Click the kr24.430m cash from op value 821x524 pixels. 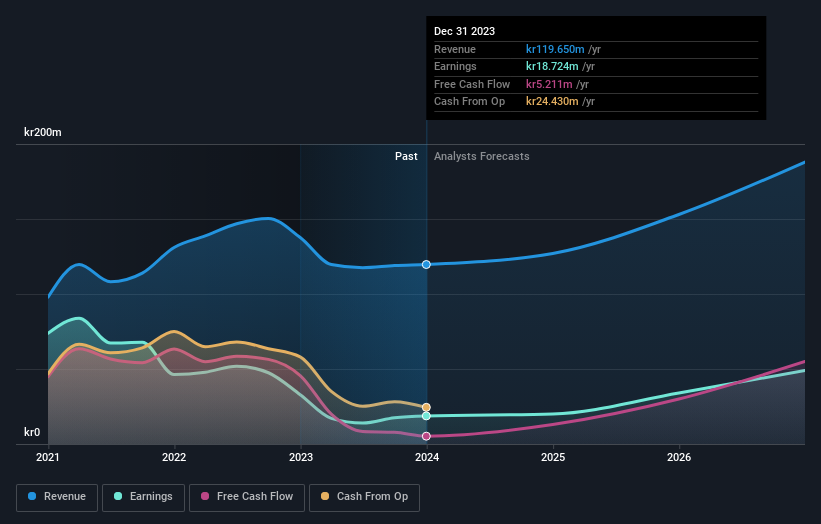coord(552,101)
